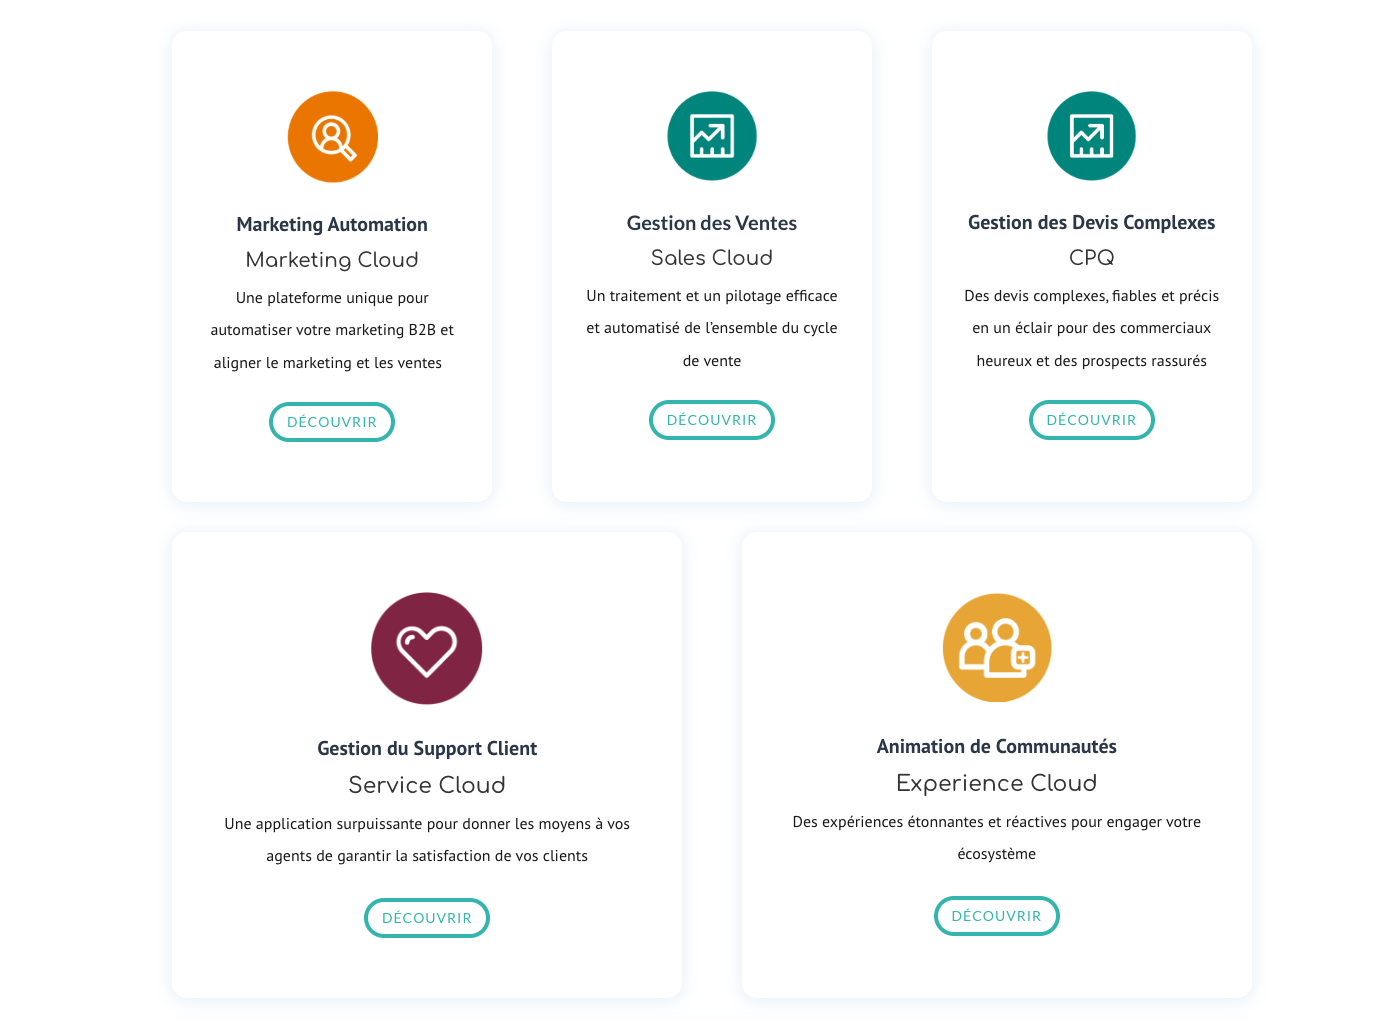The height and width of the screenshot is (1020, 1380).
Task: Click the Animation de Communautés title
Action: tap(996, 747)
